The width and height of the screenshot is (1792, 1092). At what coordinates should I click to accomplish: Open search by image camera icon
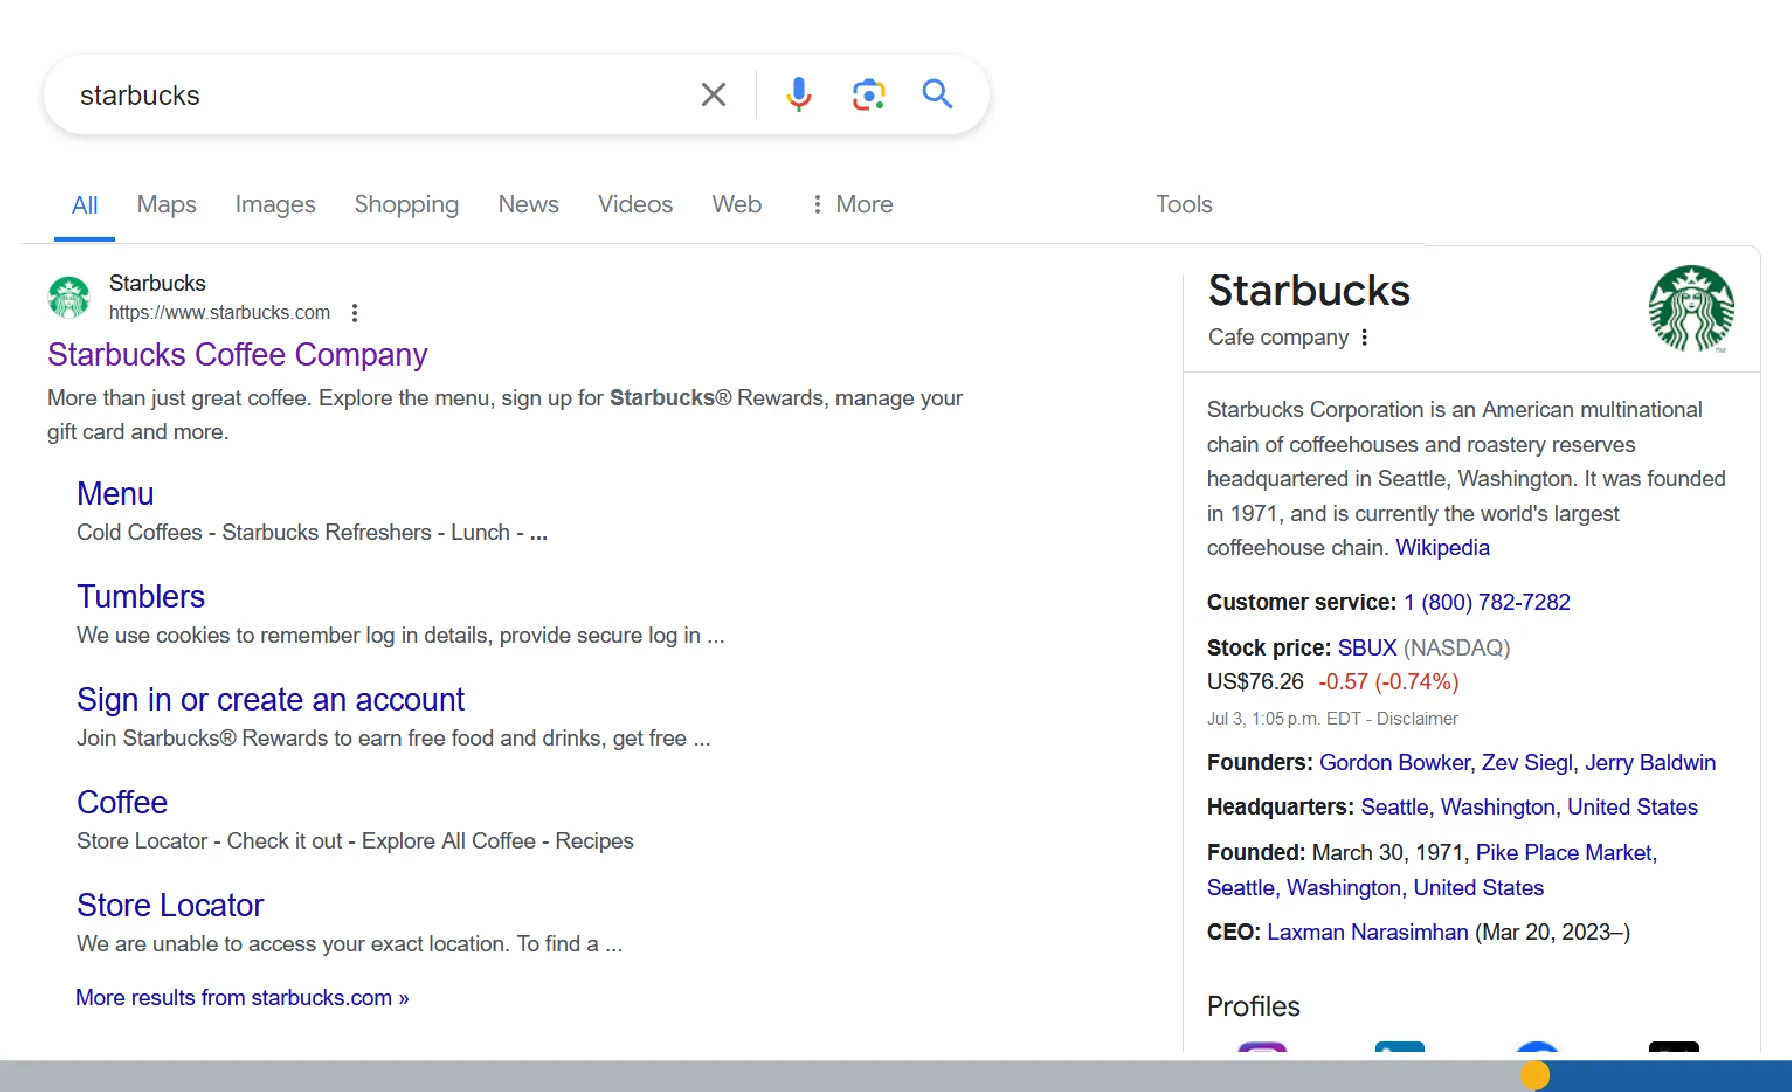pyautogui.click(x=868, y=95)
